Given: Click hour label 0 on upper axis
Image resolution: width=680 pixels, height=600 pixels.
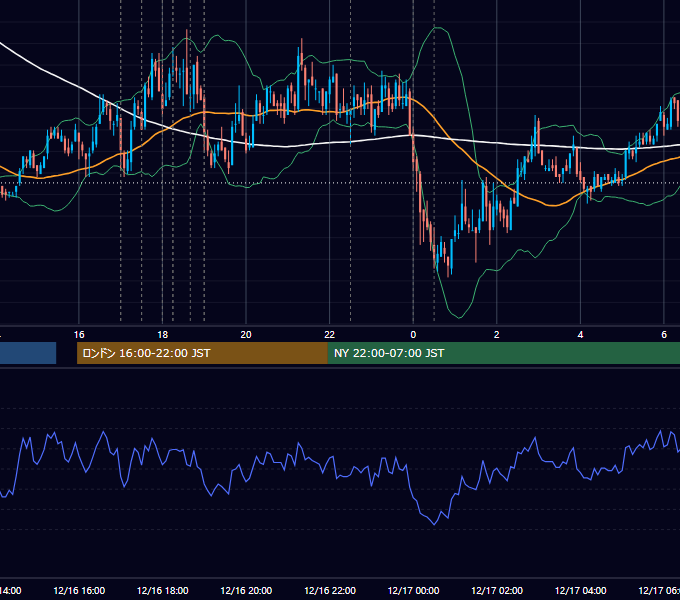Looking at the screenshot, I should click(413, 335).
